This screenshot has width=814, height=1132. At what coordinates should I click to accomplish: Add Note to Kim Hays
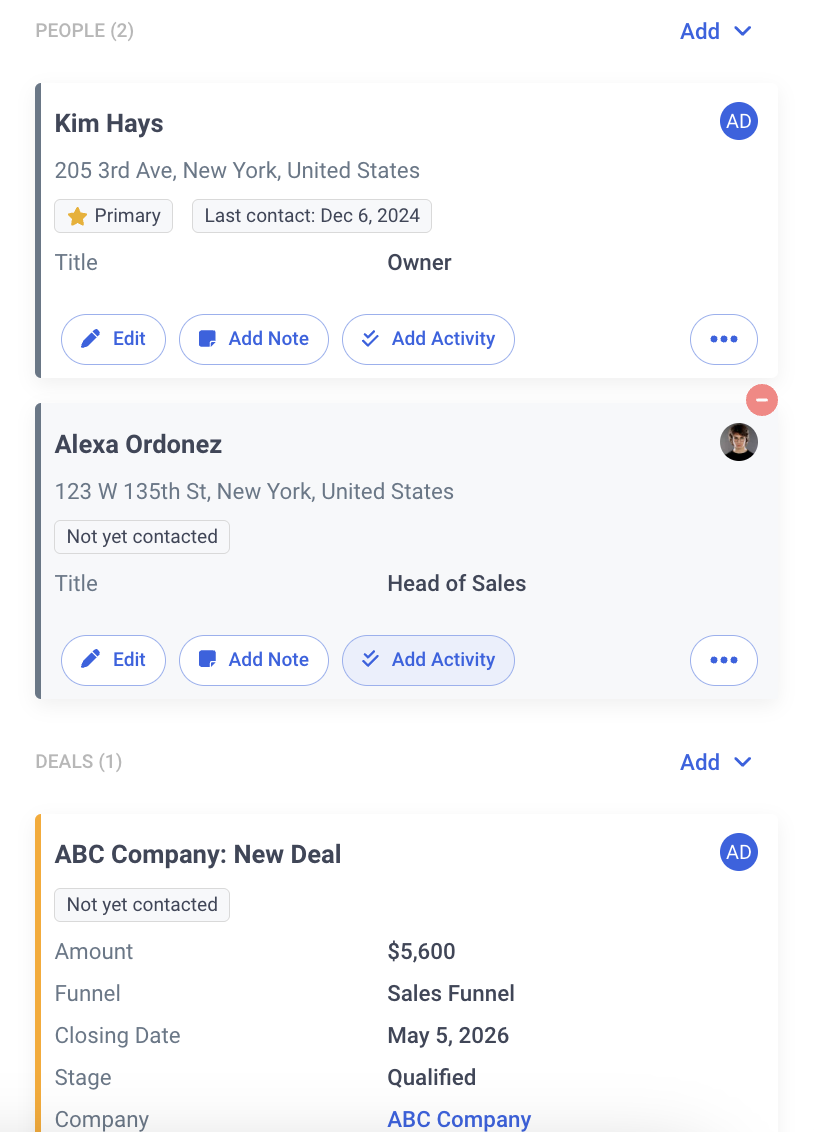coord(253,339)
